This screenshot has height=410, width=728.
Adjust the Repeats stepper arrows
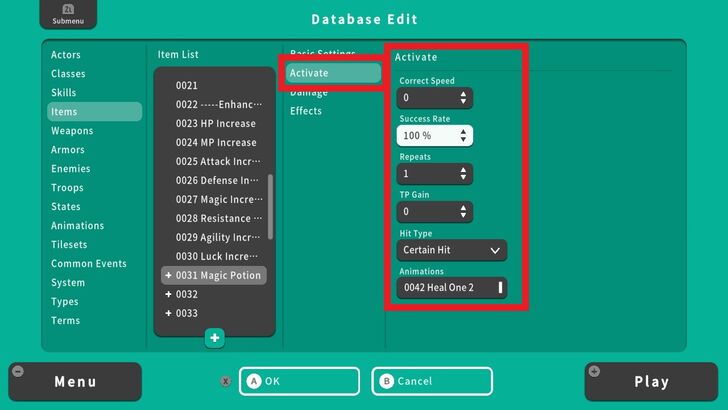tap(463, 174)
